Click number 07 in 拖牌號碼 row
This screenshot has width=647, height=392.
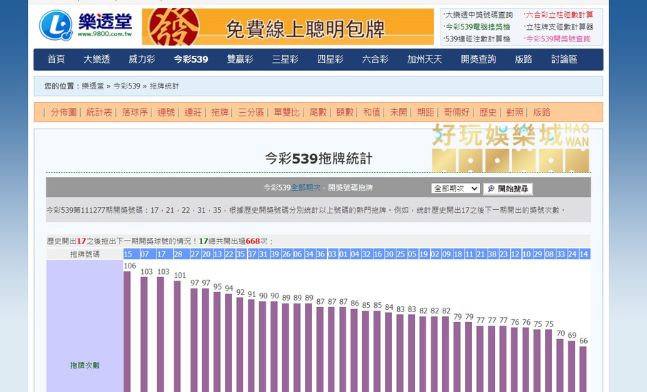[144, 254]
